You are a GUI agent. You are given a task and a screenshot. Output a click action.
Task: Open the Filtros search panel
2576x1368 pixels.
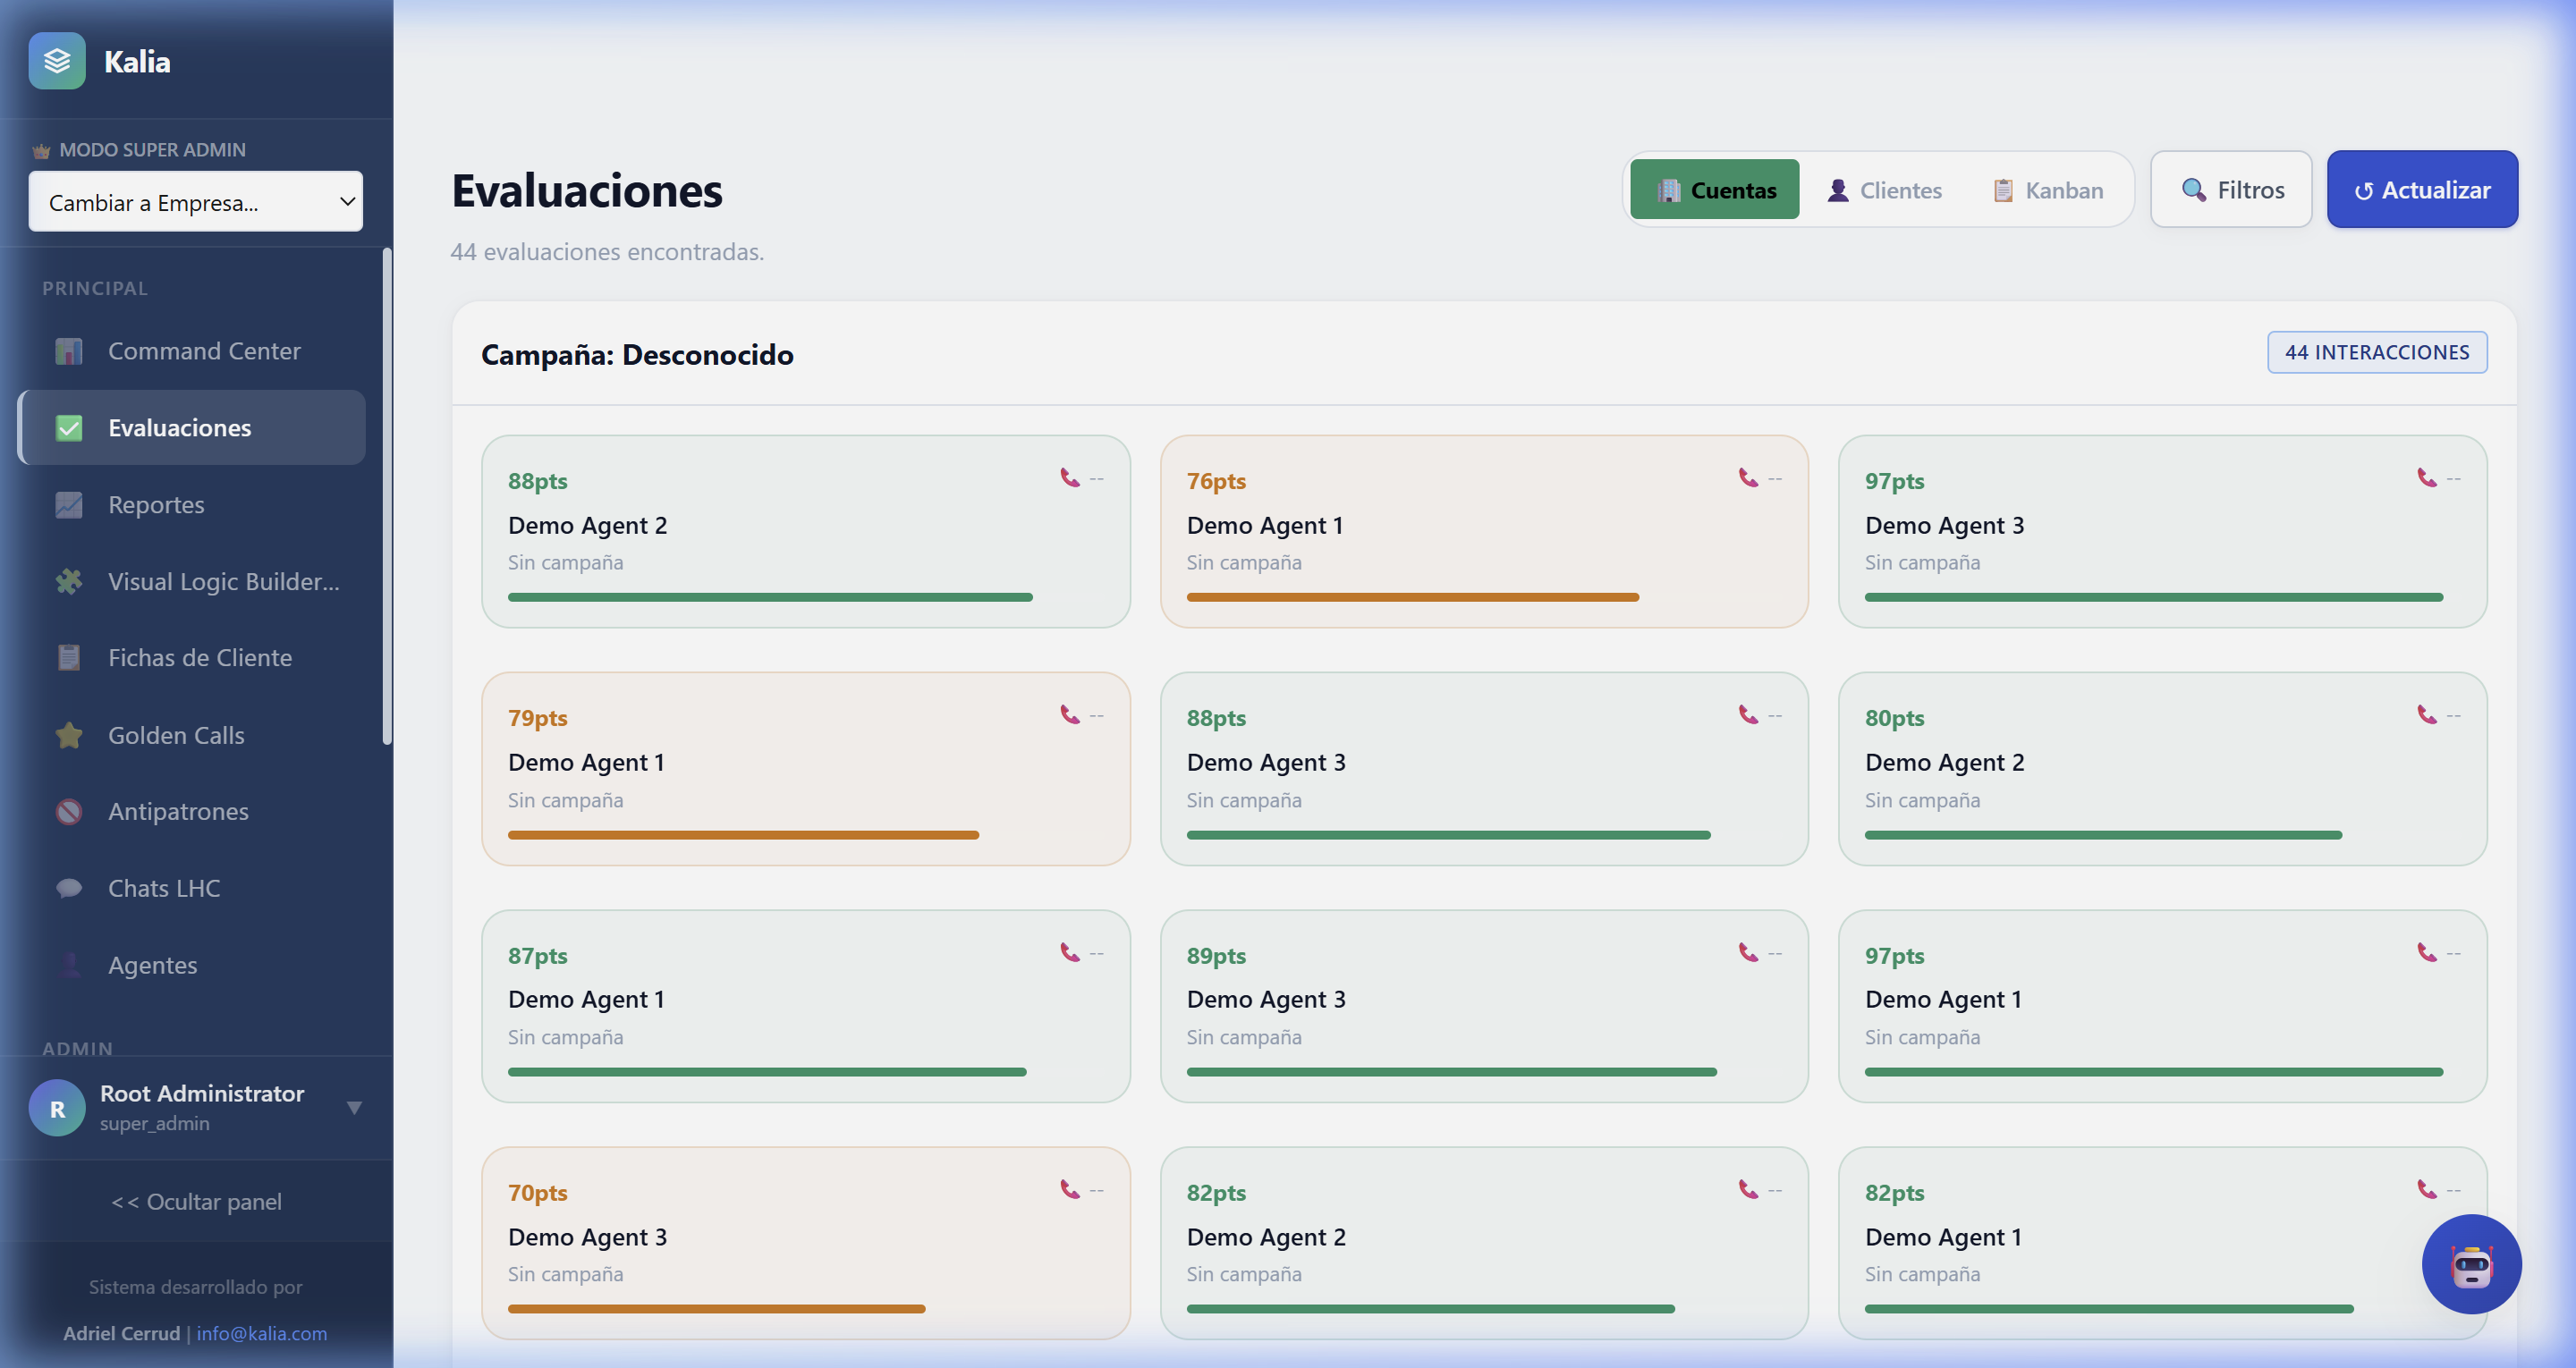coord(2231,190)
